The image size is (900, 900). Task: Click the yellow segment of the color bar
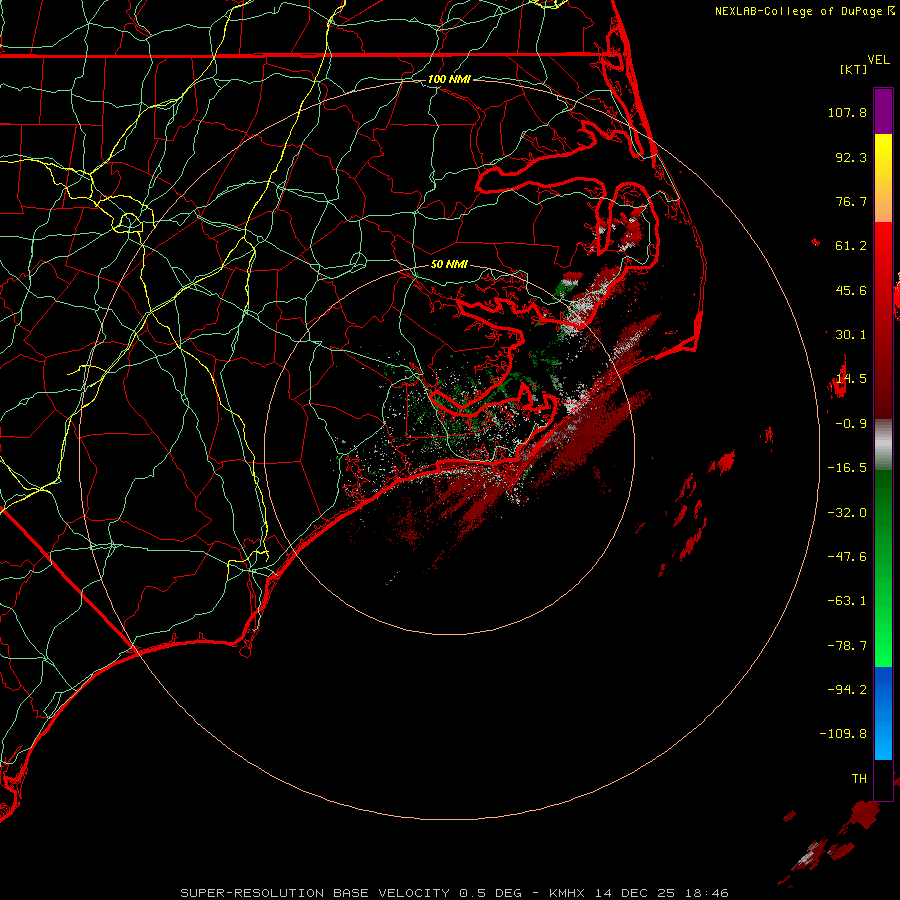883,156
